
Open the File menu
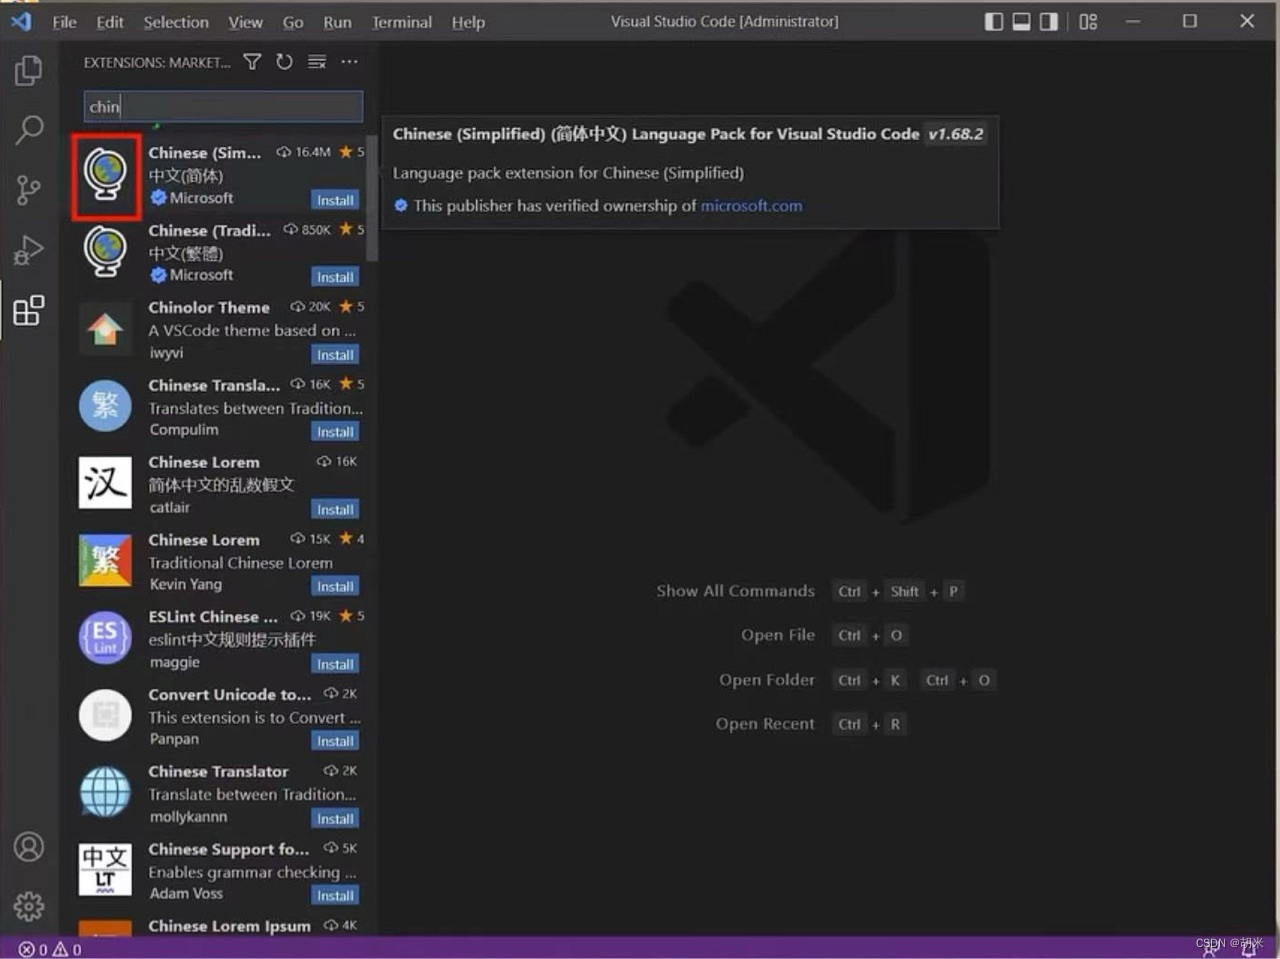click(x=64, y=22)
